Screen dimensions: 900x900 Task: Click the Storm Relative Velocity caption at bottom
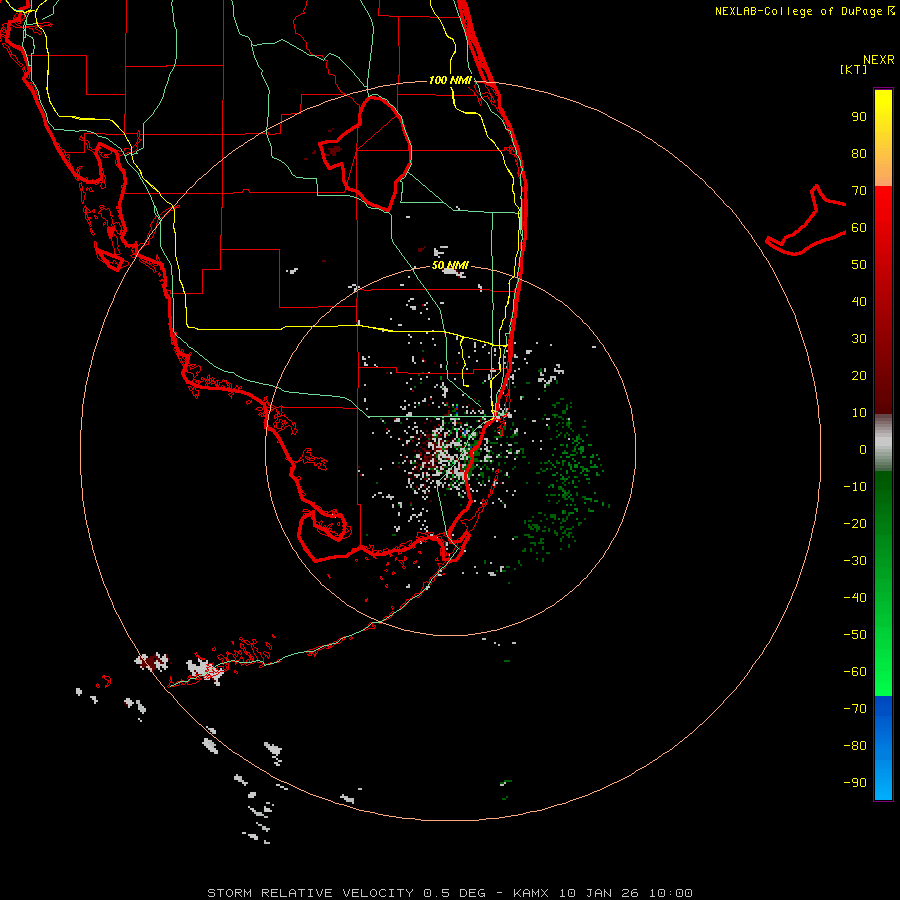(x=449, y=893)
